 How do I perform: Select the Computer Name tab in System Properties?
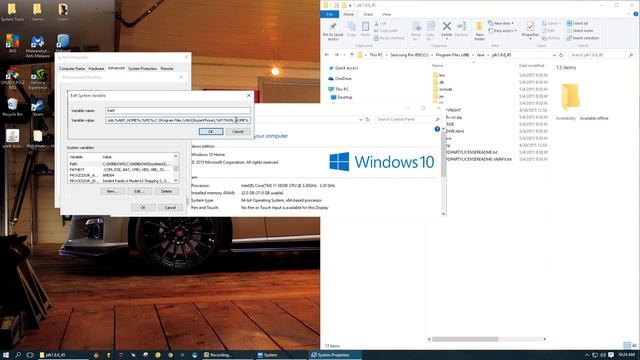click(72, 69)
